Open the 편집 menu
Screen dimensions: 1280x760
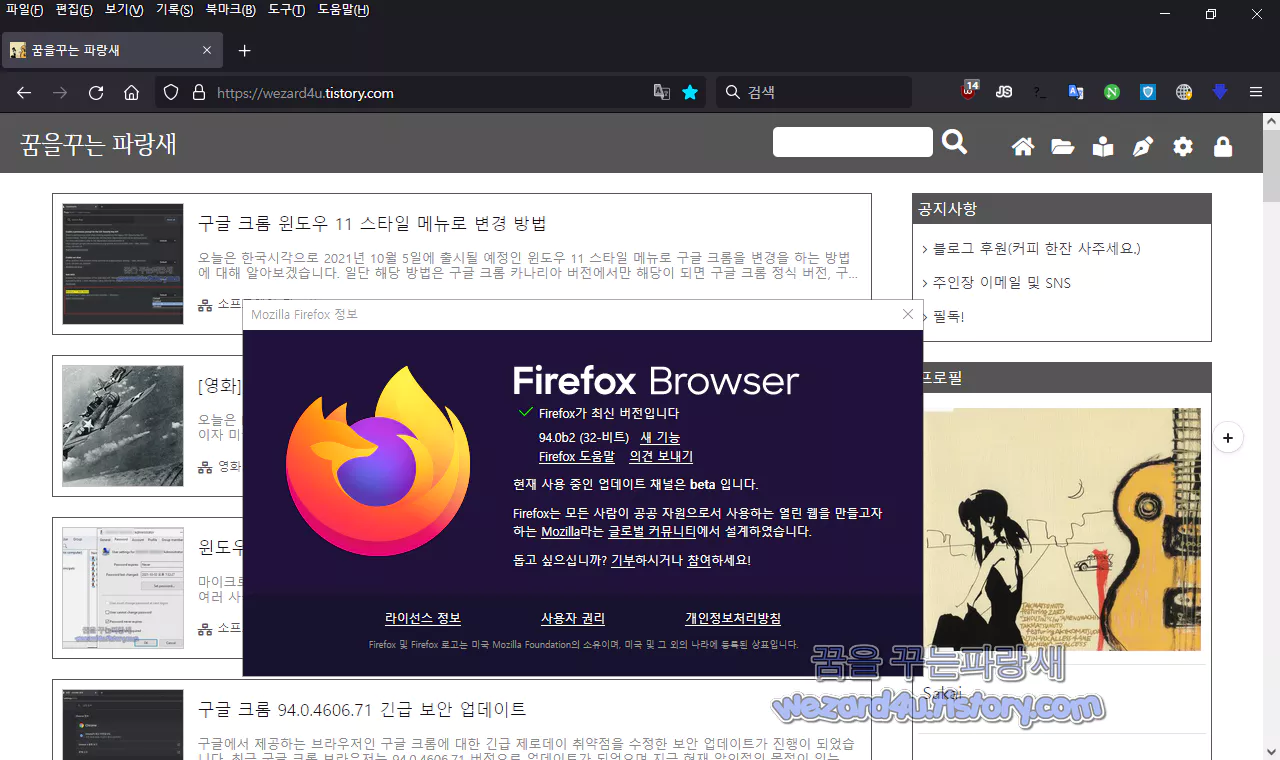[74, 10]
